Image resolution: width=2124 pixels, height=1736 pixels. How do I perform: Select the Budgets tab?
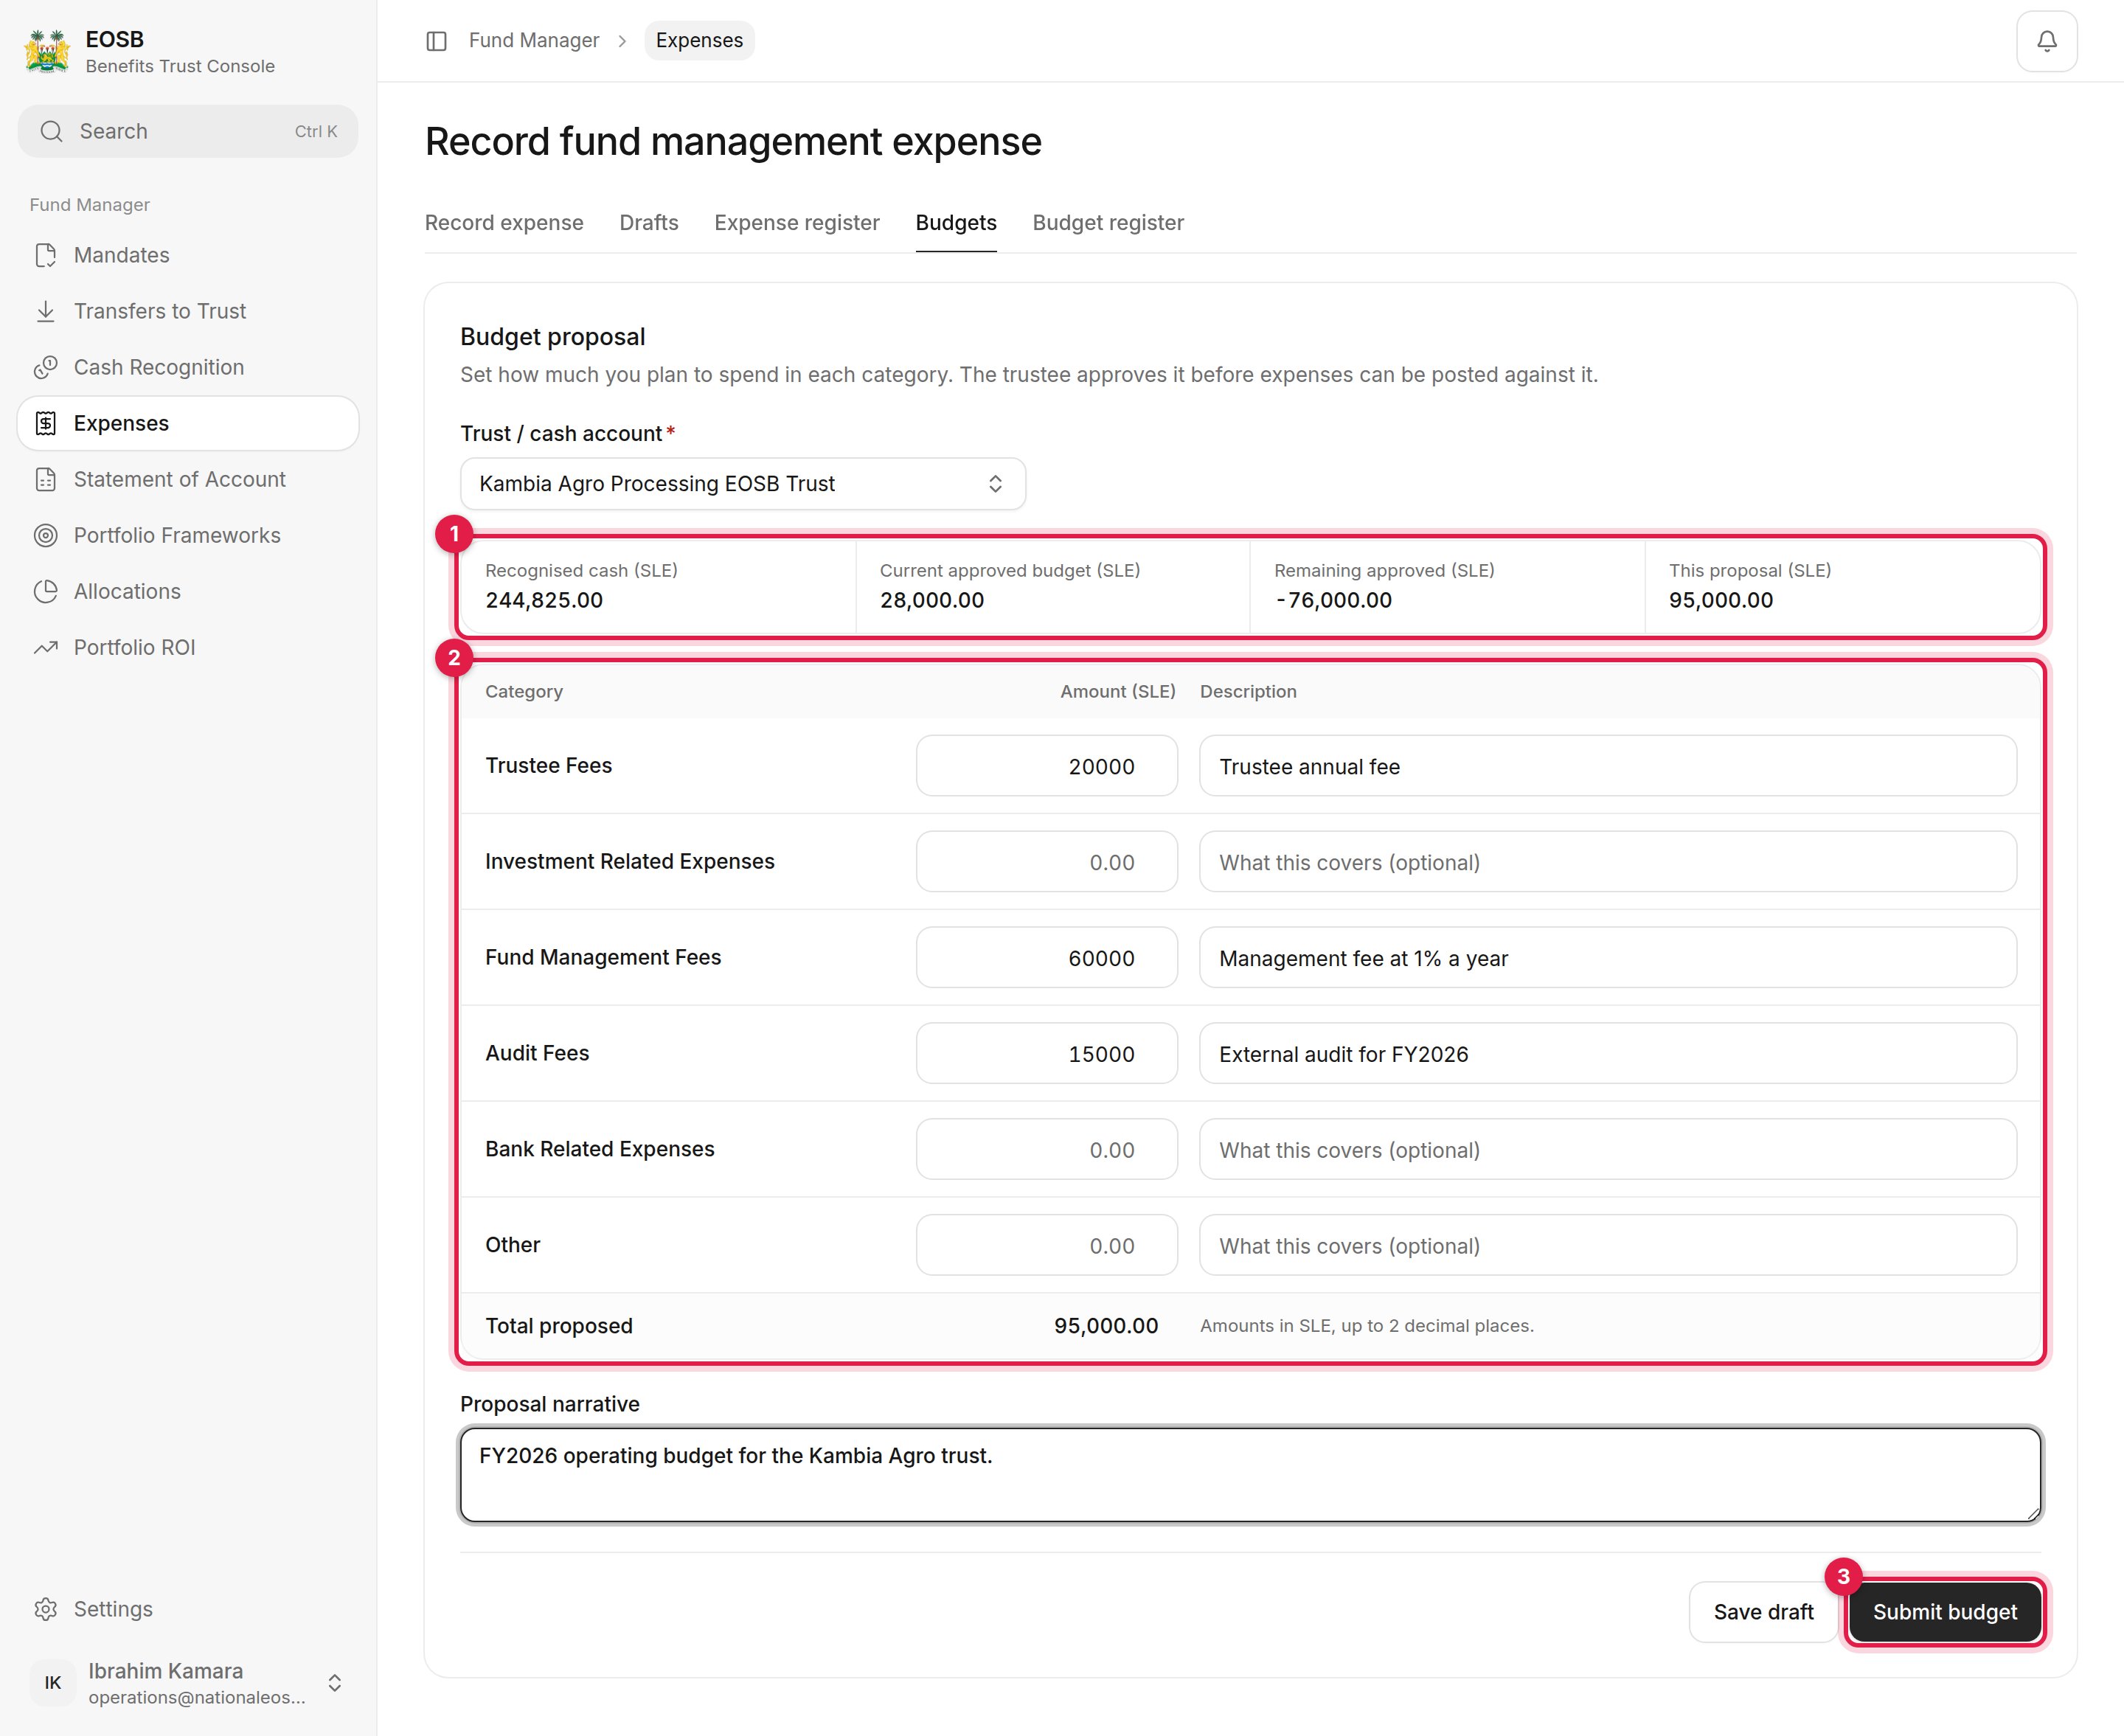956,223
